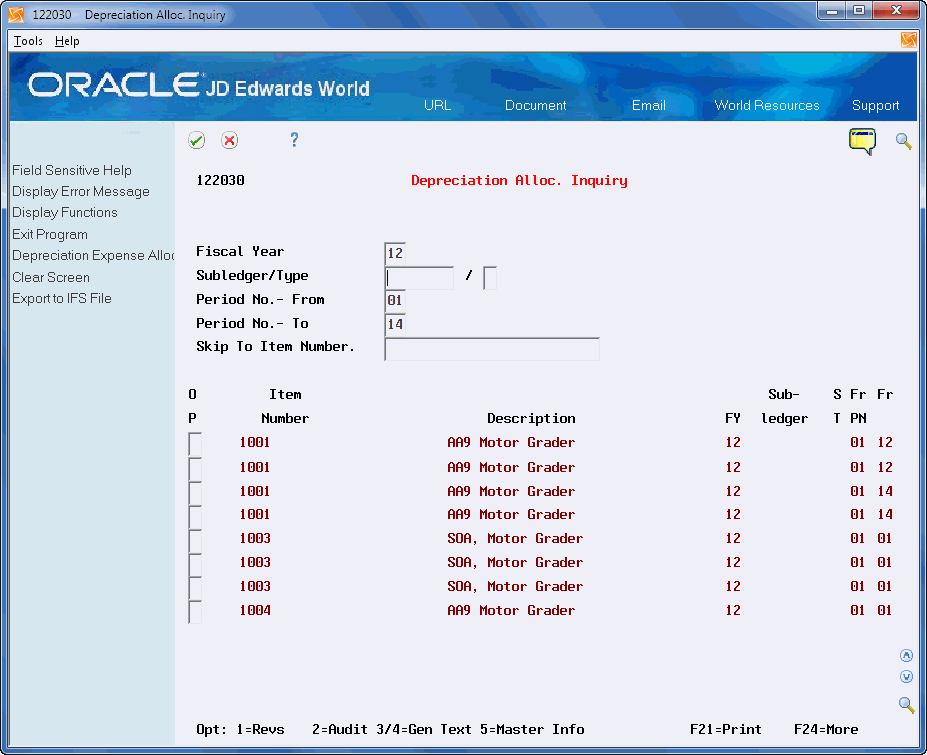Click item number 1004

tap(255, 610)
